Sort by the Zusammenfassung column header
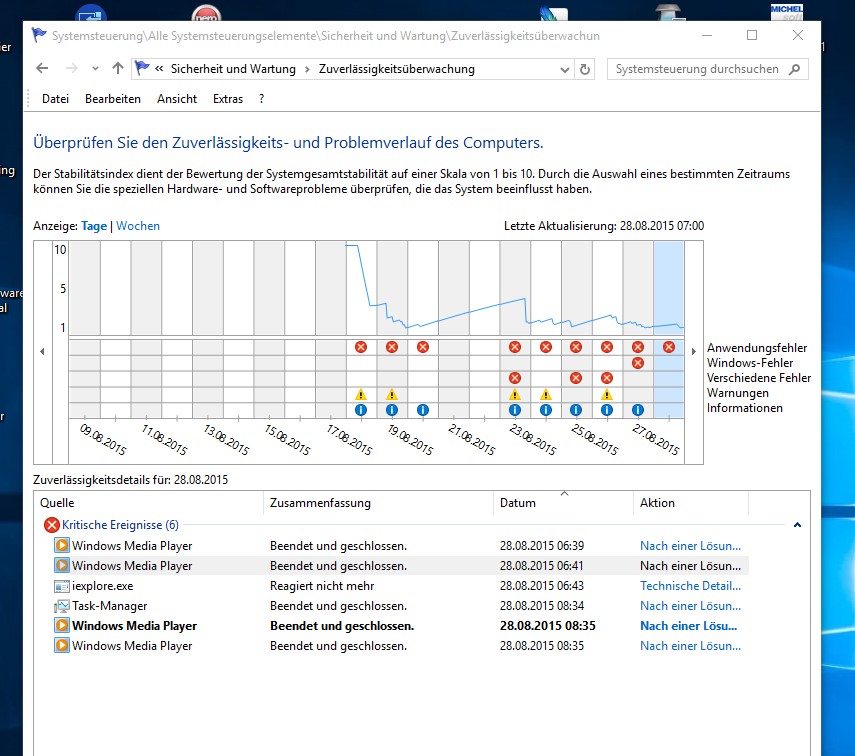 (378, 503)
